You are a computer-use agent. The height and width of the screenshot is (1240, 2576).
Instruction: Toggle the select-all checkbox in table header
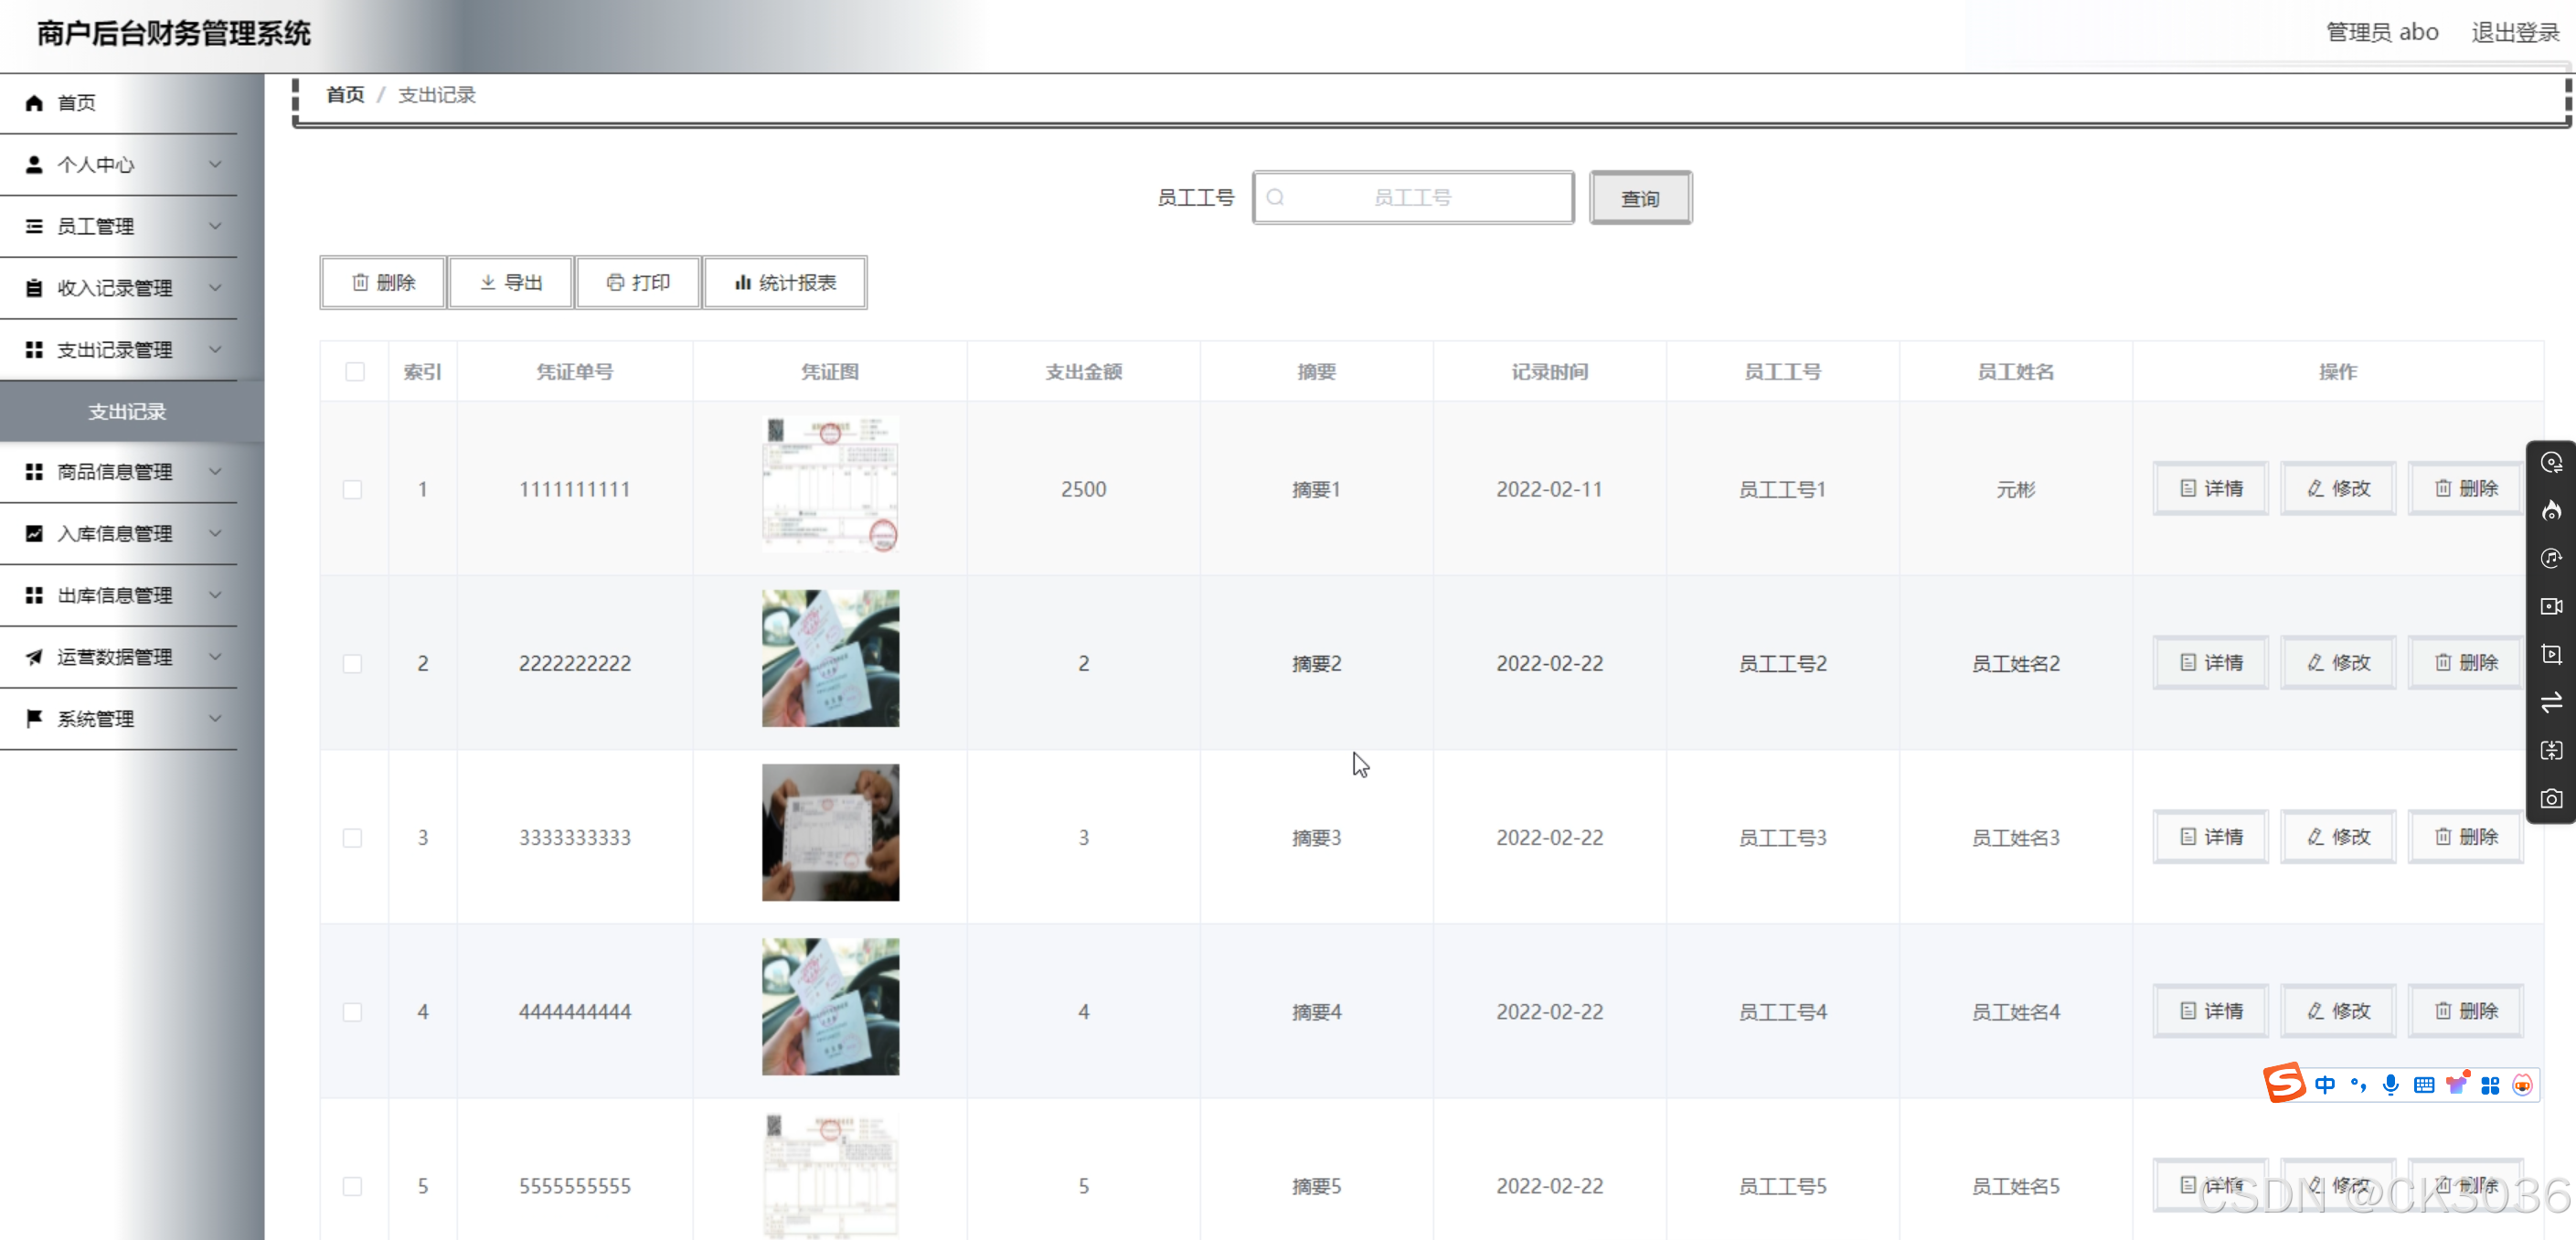coord(355,372)
